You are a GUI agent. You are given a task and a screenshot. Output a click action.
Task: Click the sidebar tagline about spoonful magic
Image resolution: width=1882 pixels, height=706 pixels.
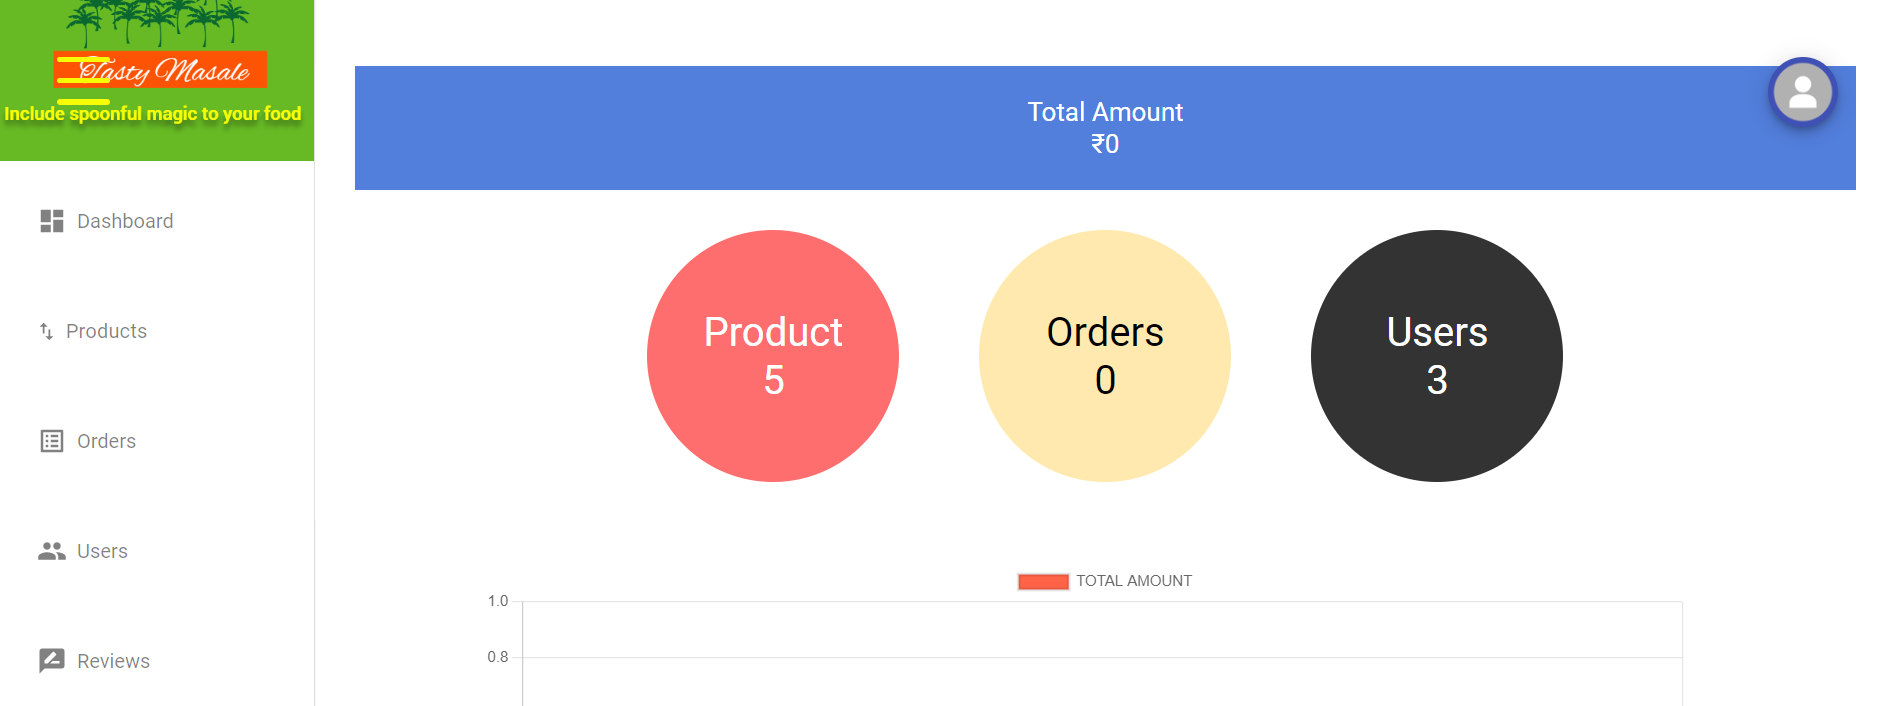153,114
